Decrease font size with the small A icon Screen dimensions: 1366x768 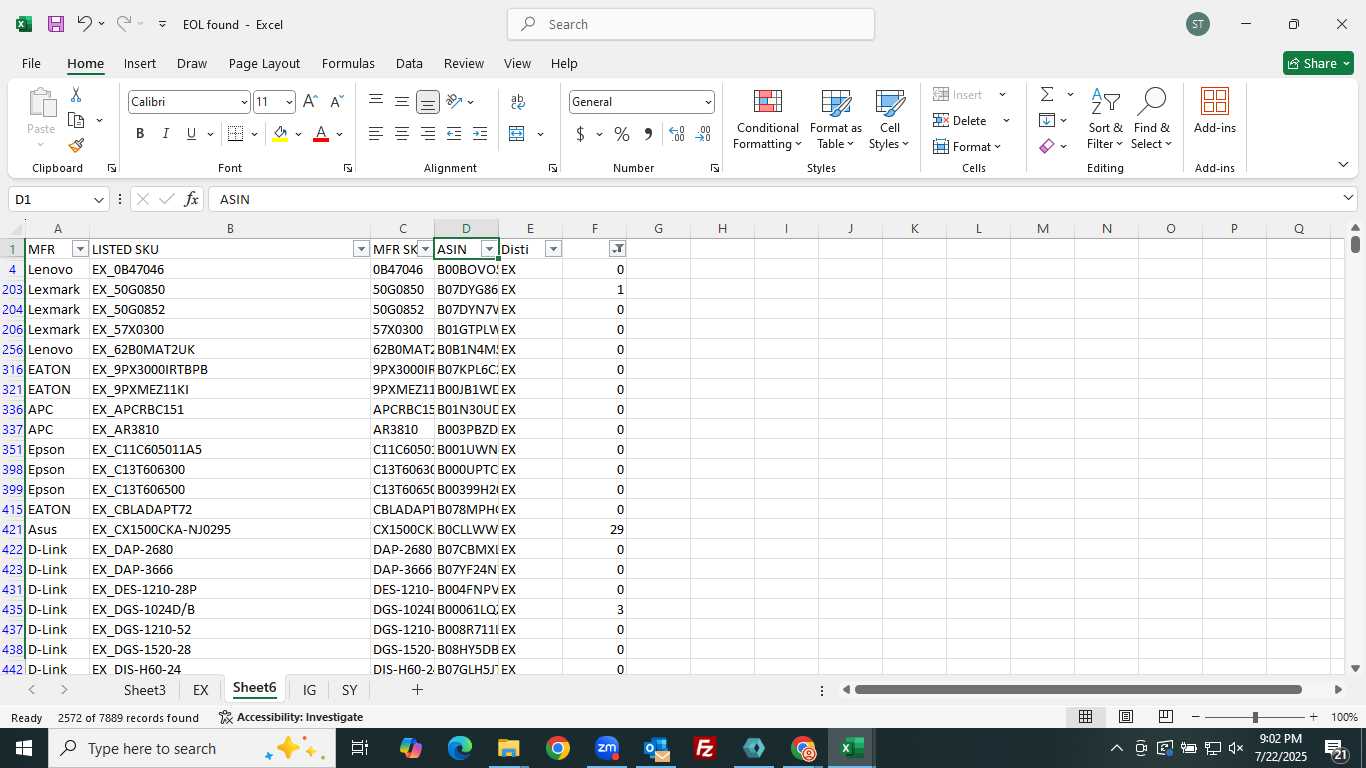click(336, 102)
